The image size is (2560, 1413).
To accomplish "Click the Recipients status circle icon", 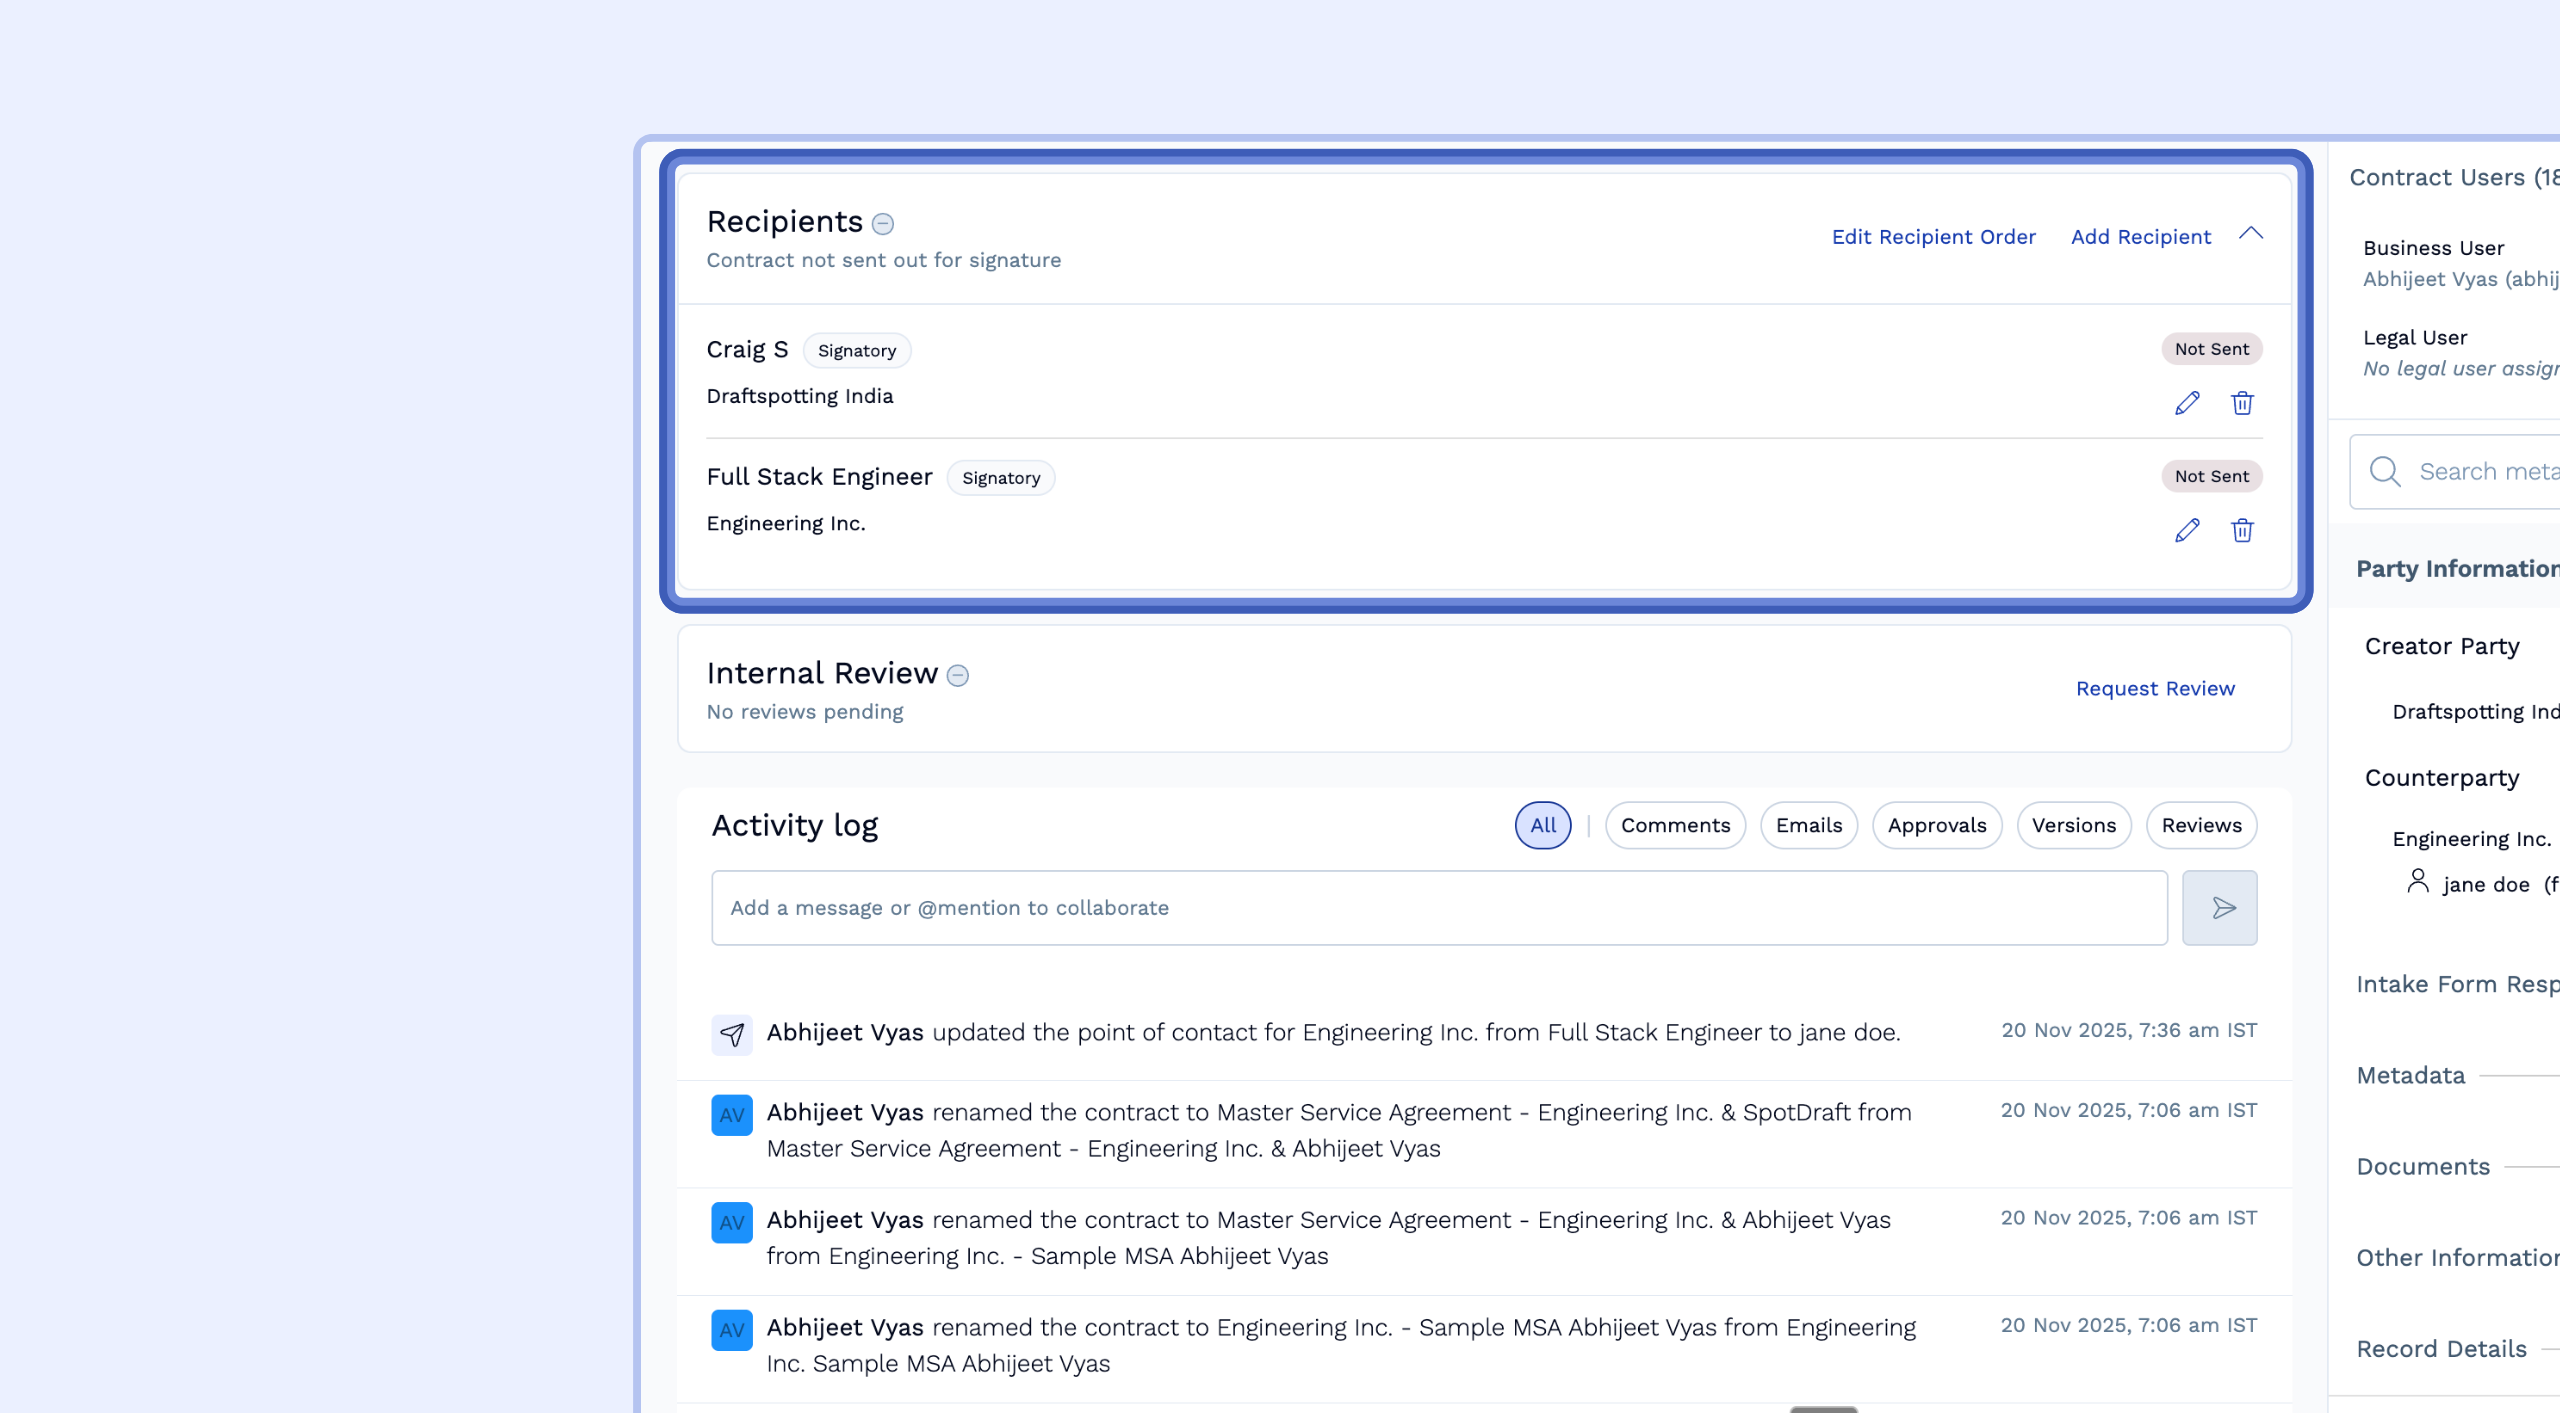I will [882, 224].
